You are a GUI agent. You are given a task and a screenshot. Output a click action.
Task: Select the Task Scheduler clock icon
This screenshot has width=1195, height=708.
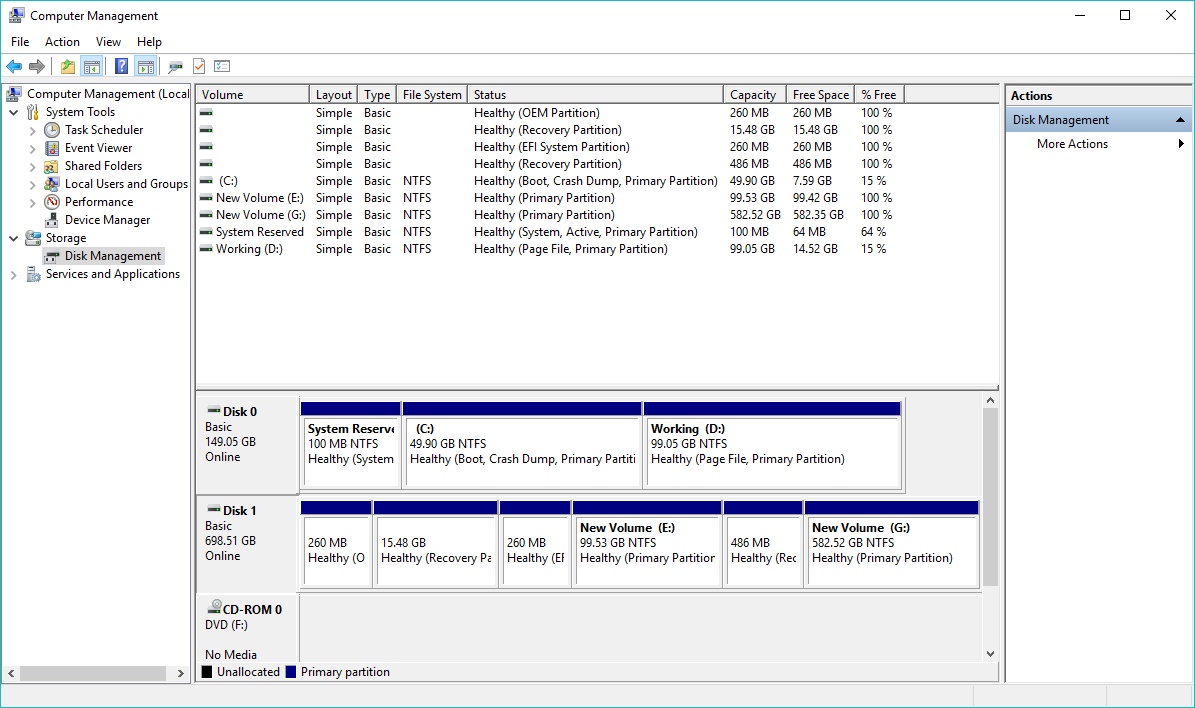tap(51, 129)
